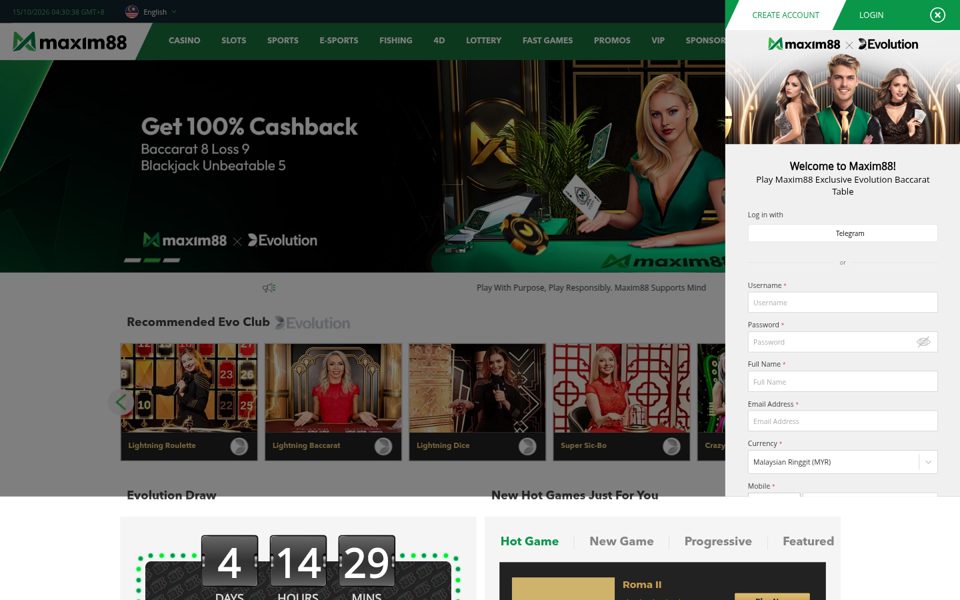Open the Fishing menu

pos(396,40)
